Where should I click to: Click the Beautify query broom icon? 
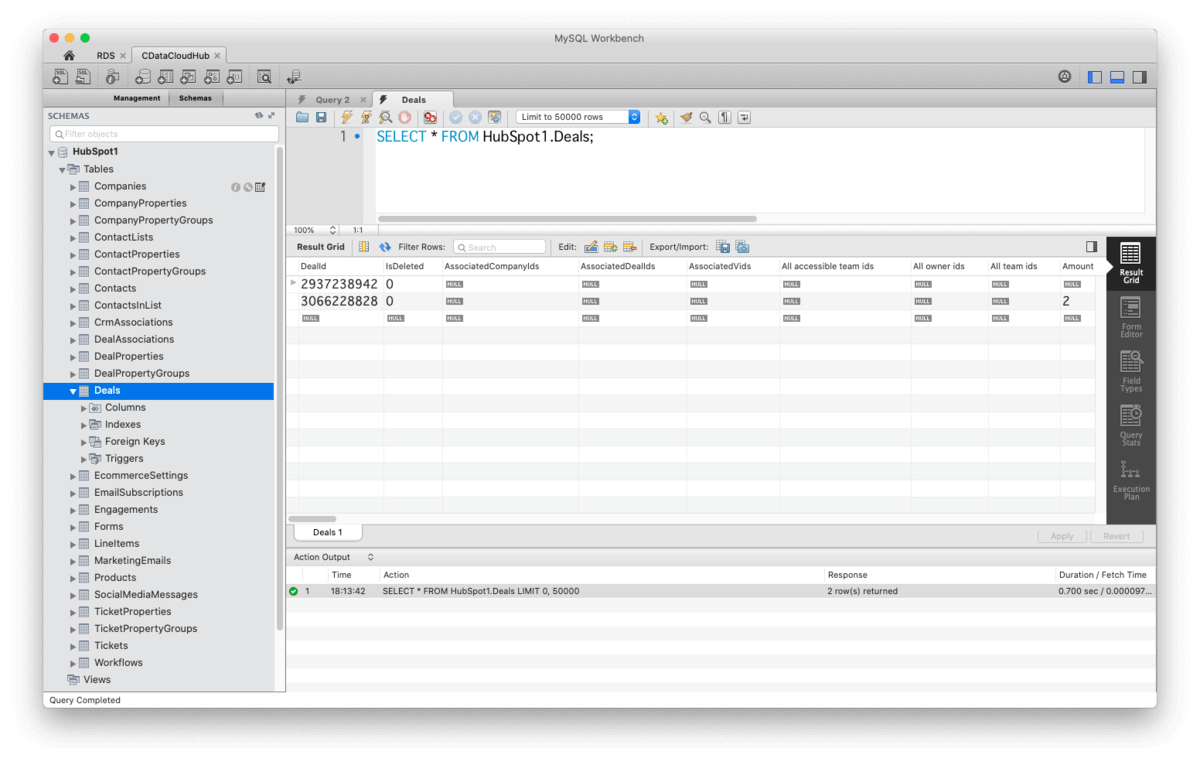686,117
